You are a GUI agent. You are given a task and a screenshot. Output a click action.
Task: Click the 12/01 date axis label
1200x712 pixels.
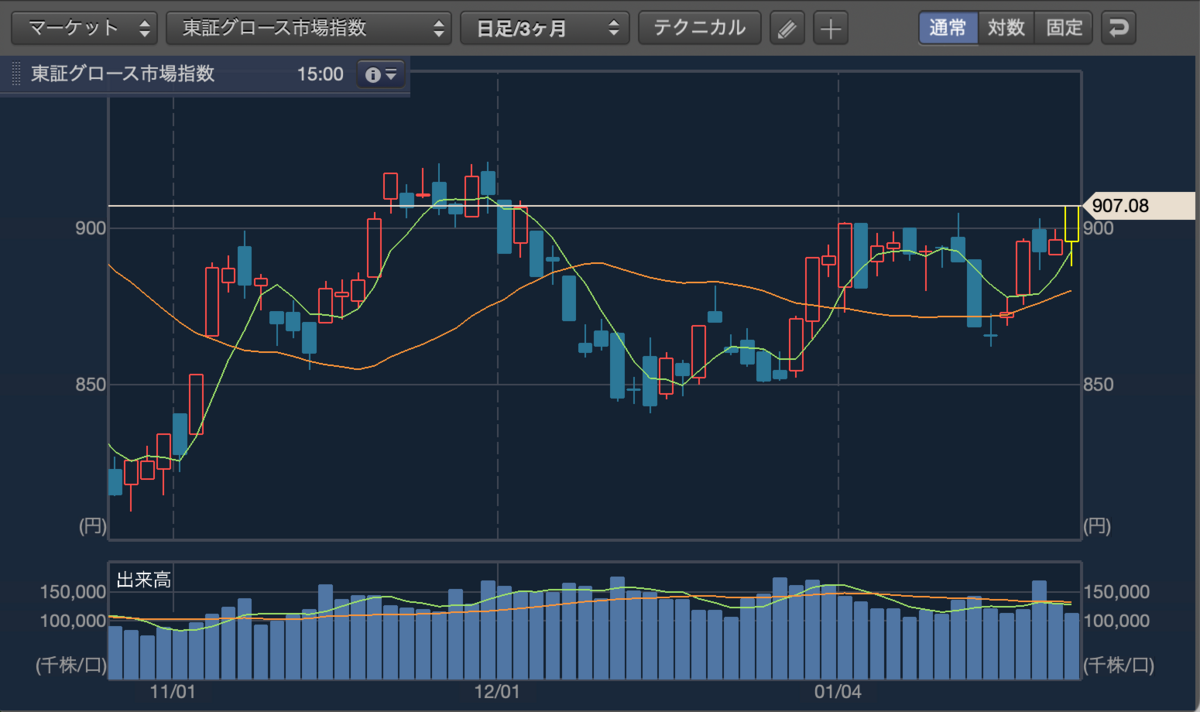(498, 691)
